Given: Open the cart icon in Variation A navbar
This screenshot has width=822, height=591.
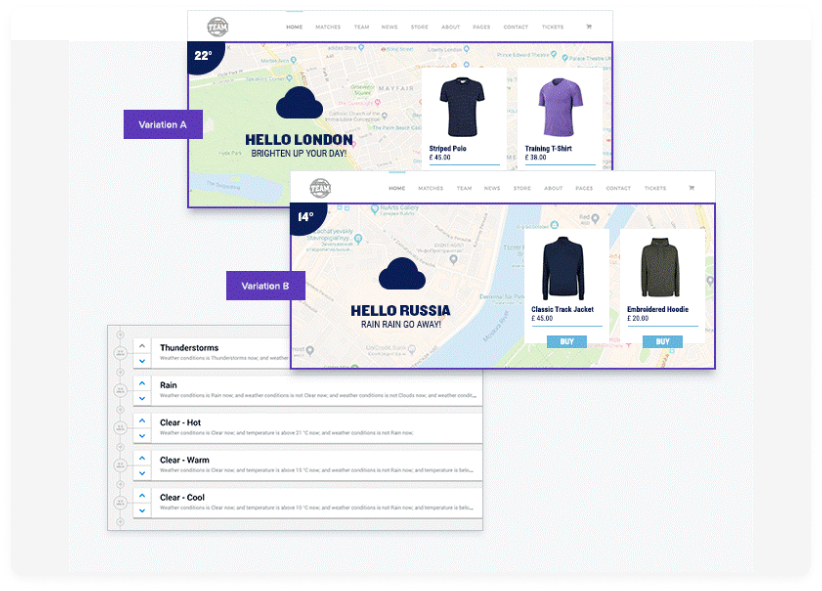Looking at the screenshot, I should [589, 27].
